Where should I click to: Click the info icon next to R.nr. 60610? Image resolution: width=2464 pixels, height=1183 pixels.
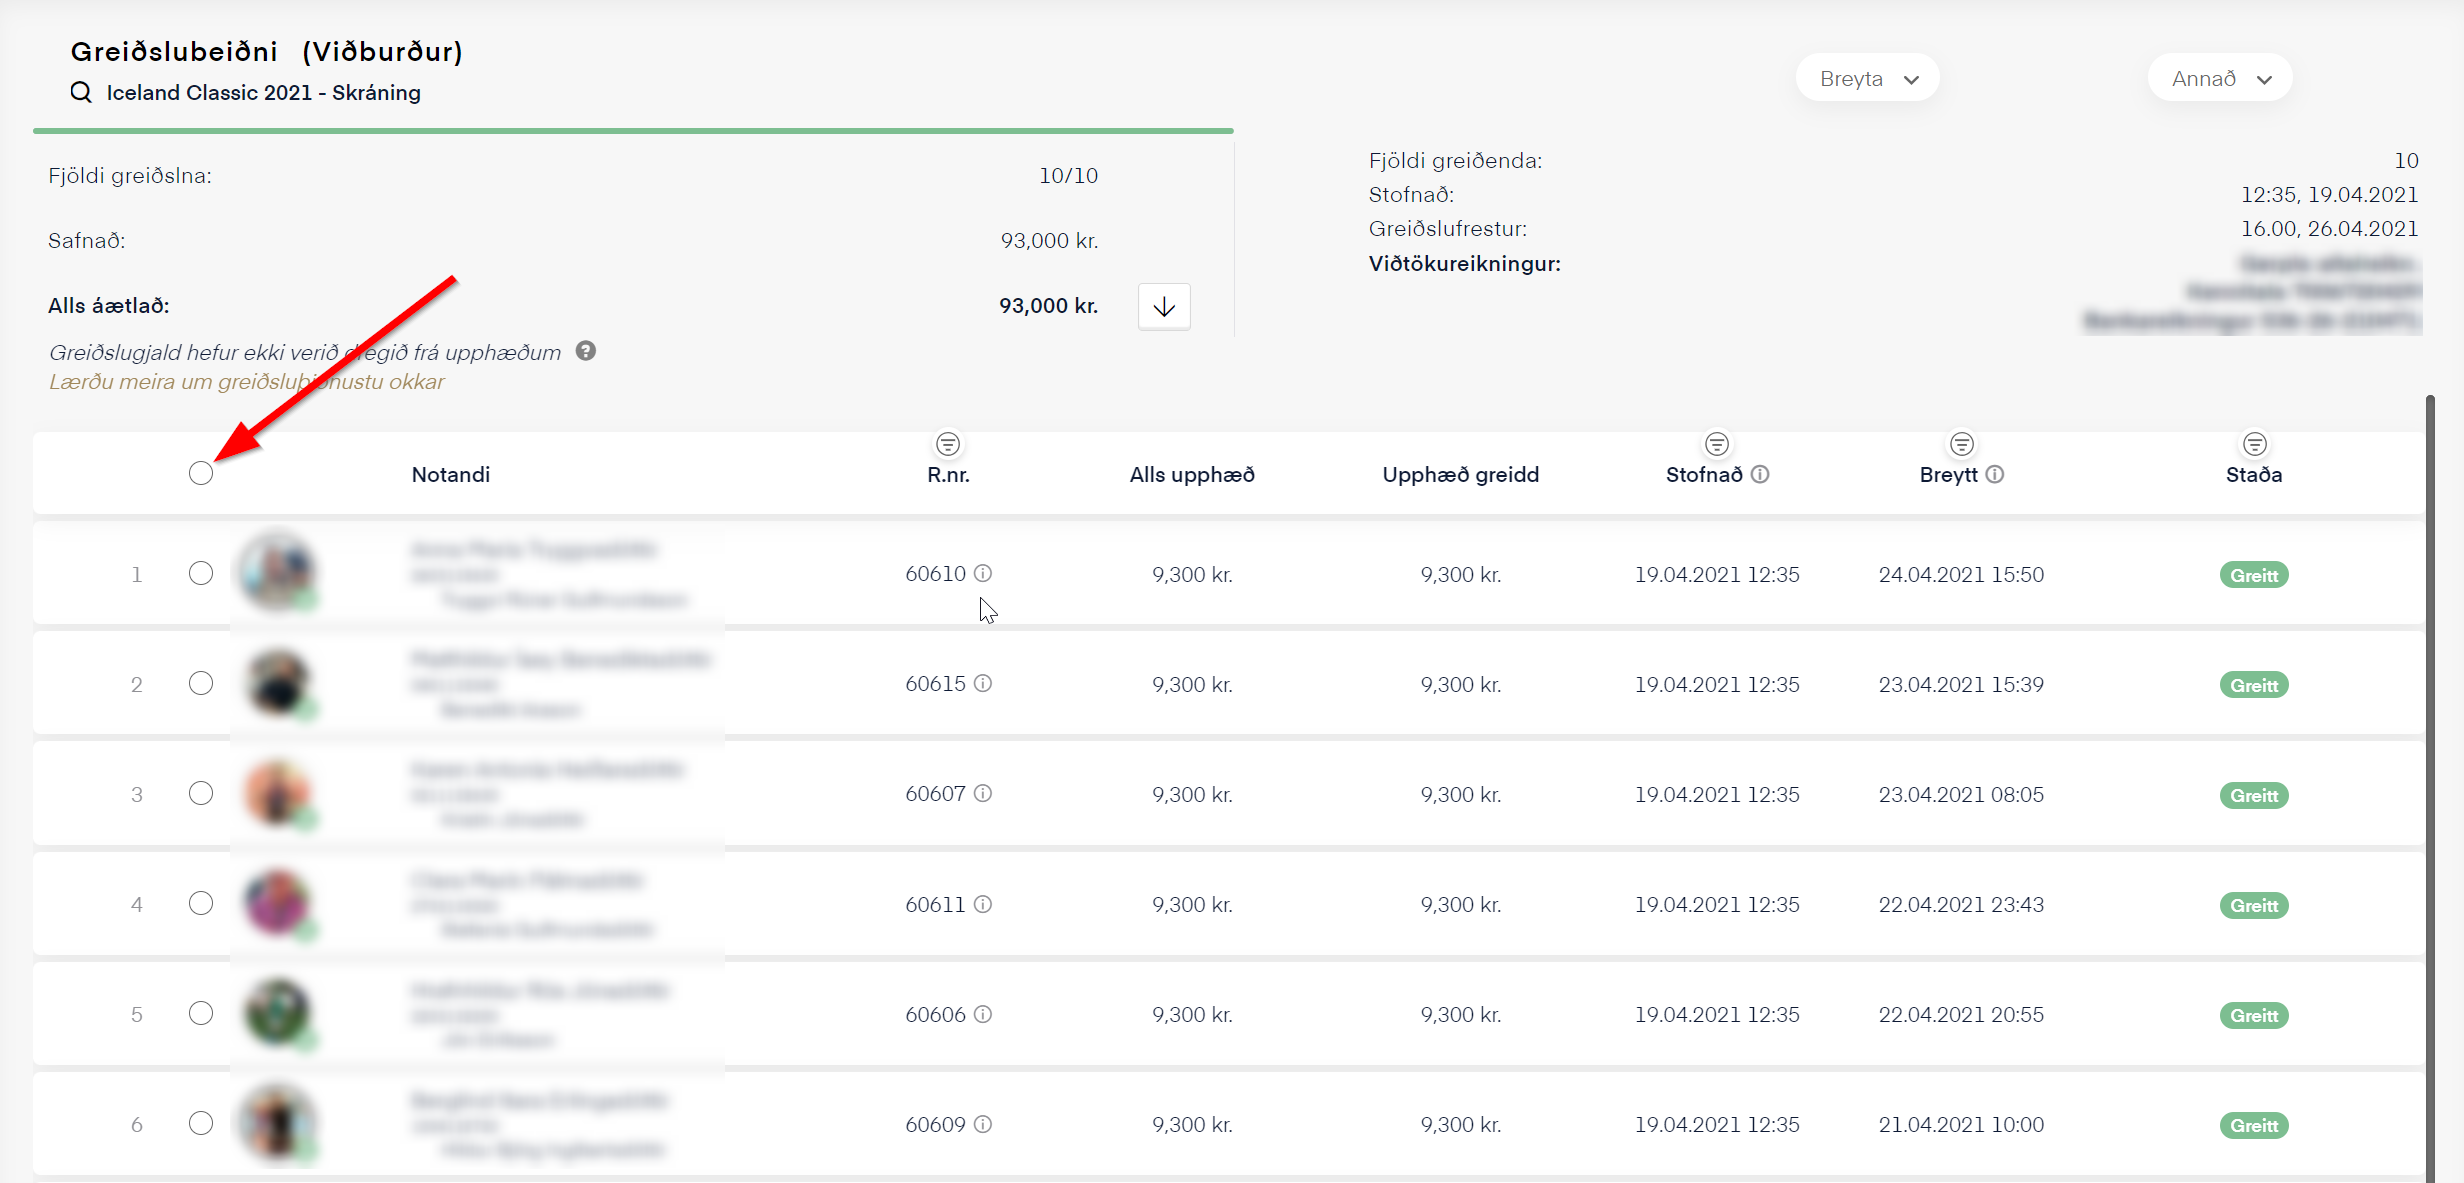(983, 573)
